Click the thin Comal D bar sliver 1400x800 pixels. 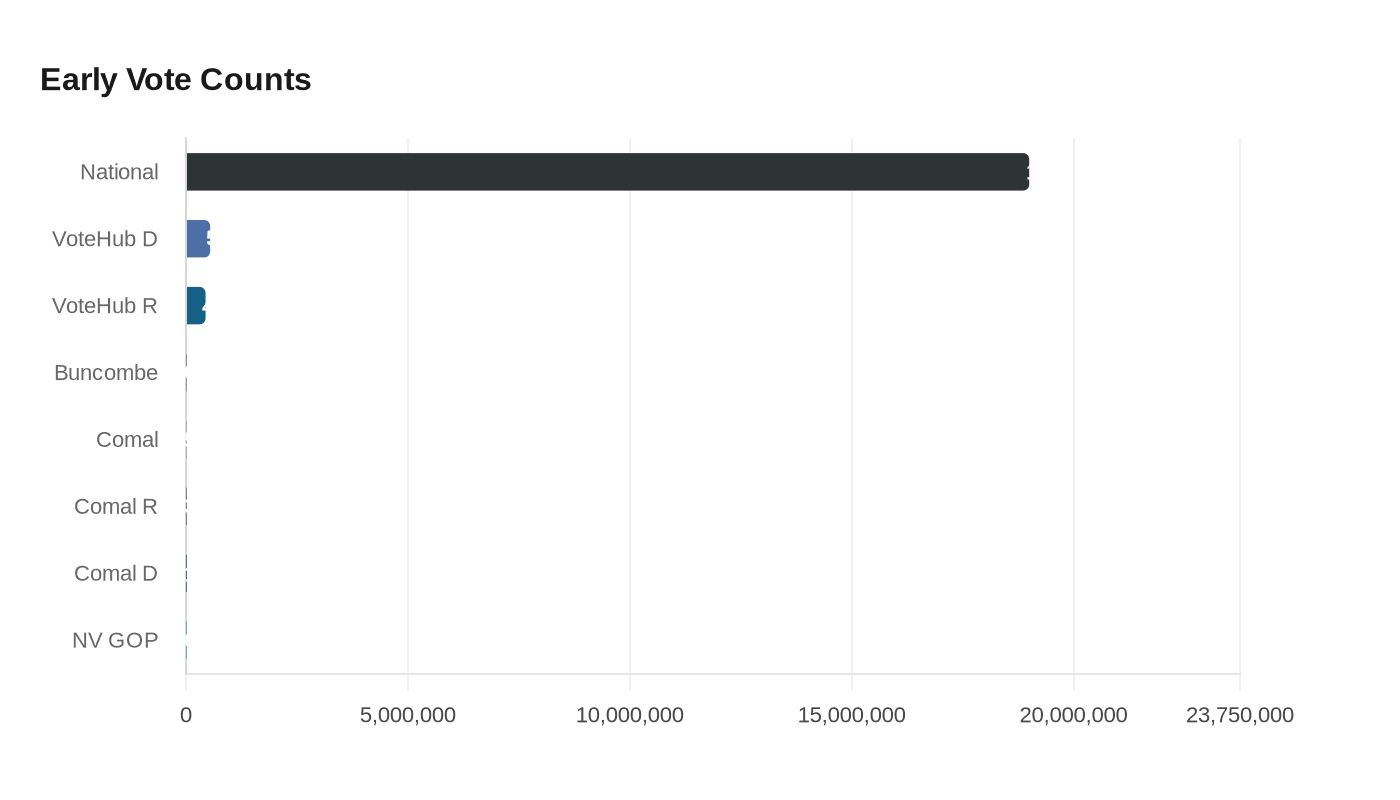[x=186, y=573]
